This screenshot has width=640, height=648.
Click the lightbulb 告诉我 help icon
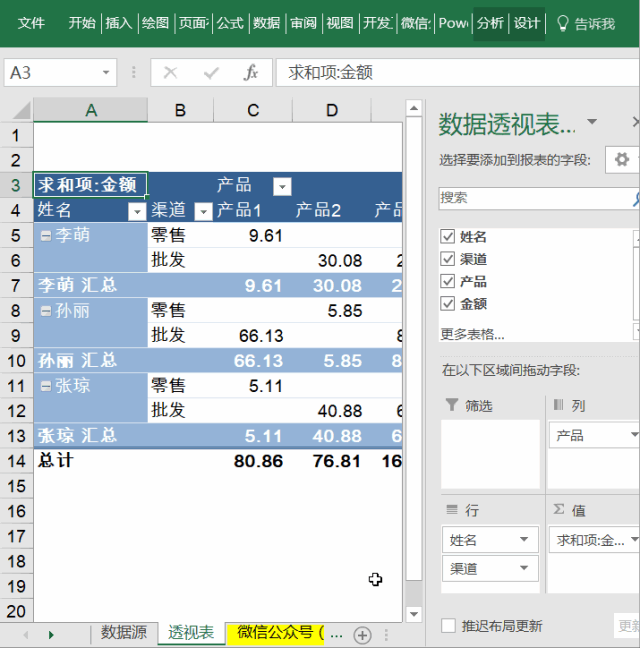(x=563, y=23)
